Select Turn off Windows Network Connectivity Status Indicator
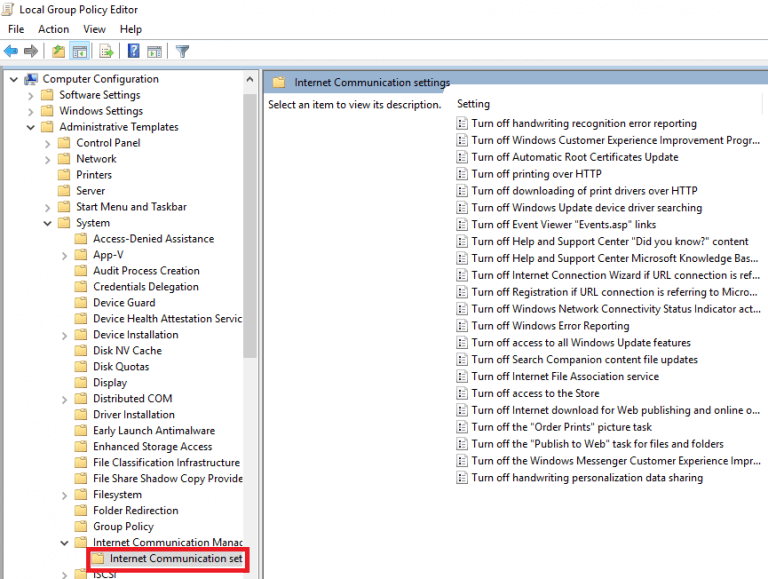The width and height of the screenshot is (768, 579). pos(616,309)
